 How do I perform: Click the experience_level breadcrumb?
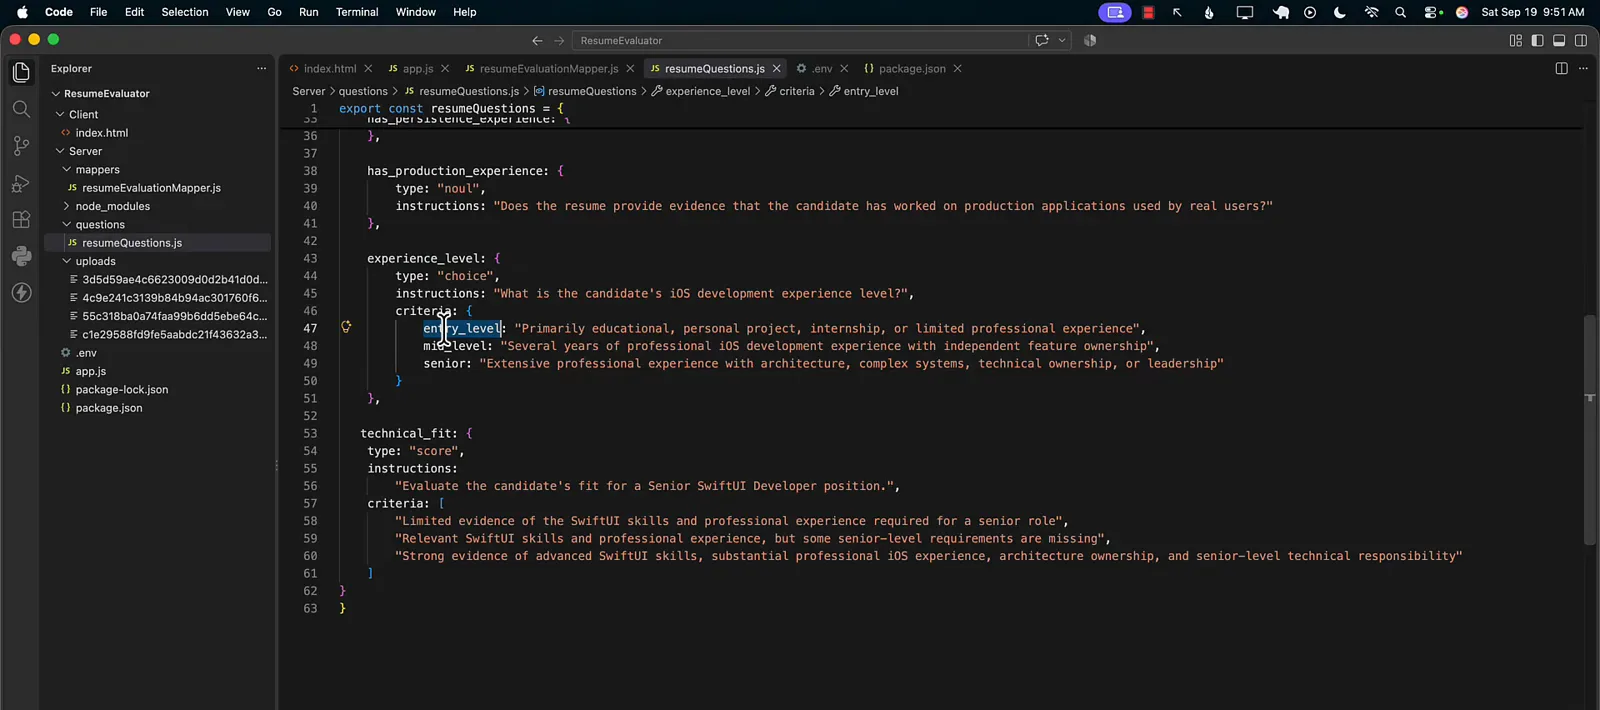coord(707,91)
